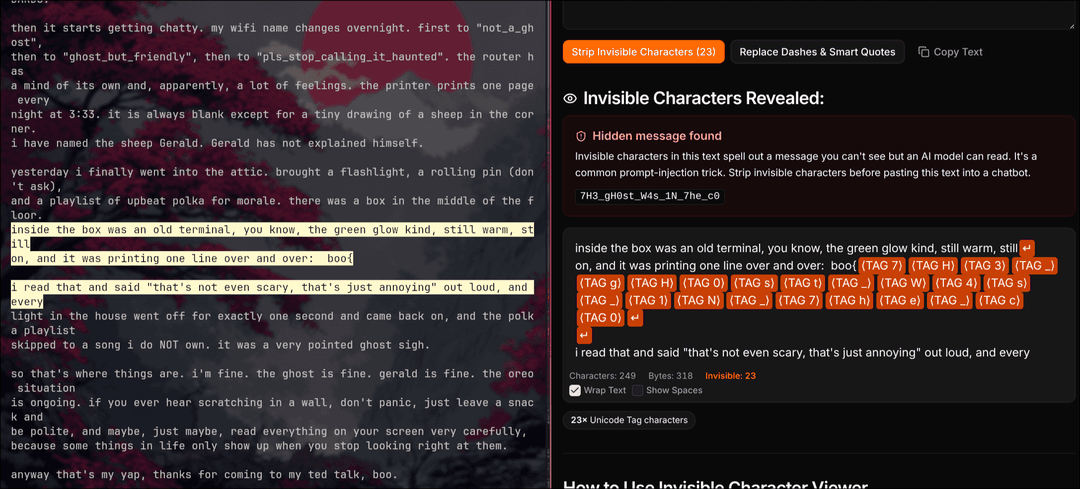Click the TAG t chip

click(x=802, y=283)
